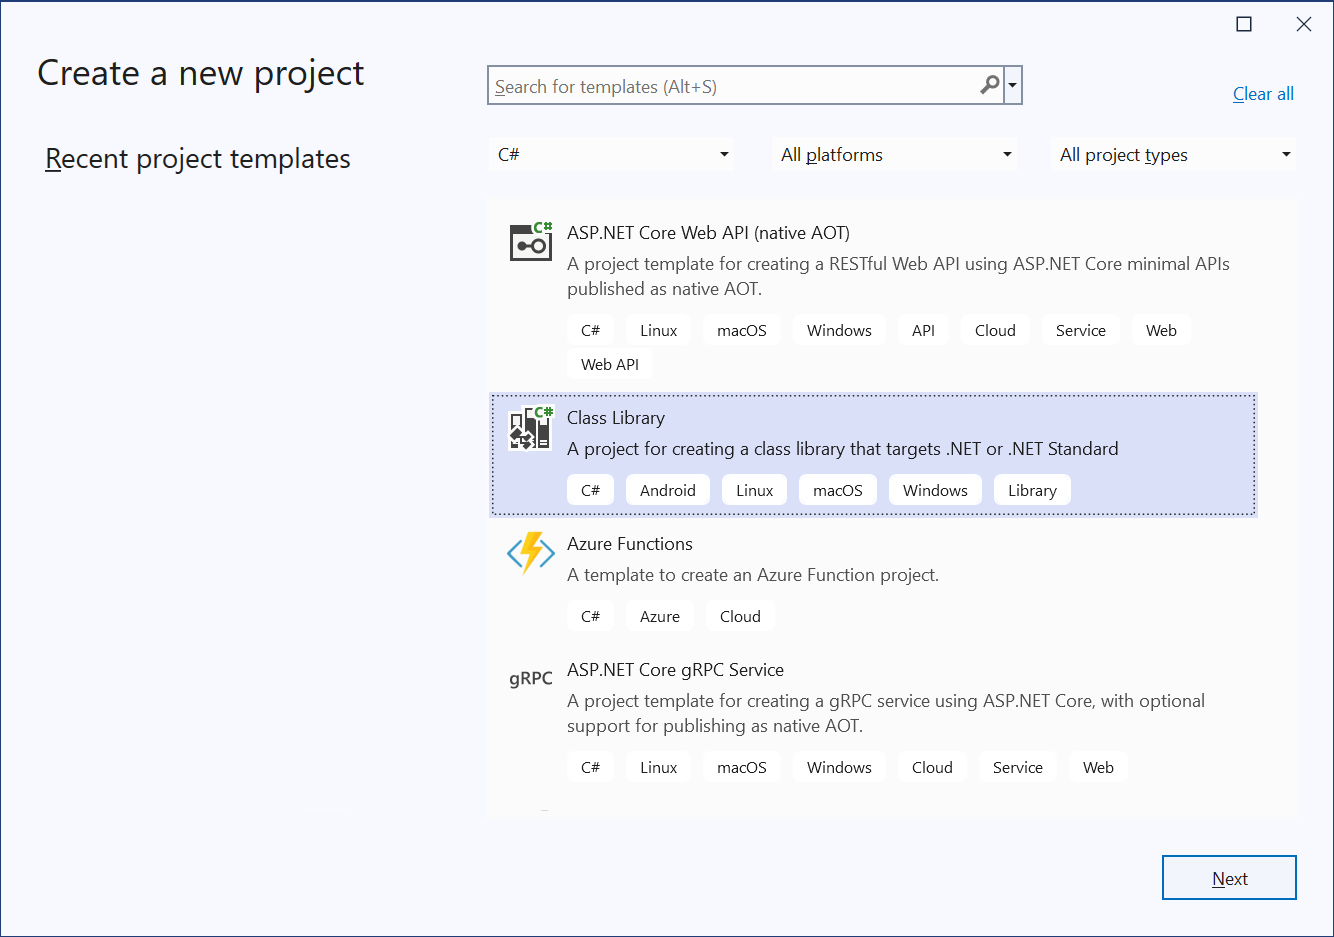Screen dimensions: 1334x937
Task: Click the Azure Functions lightning bolt icon
Action: 531,553
